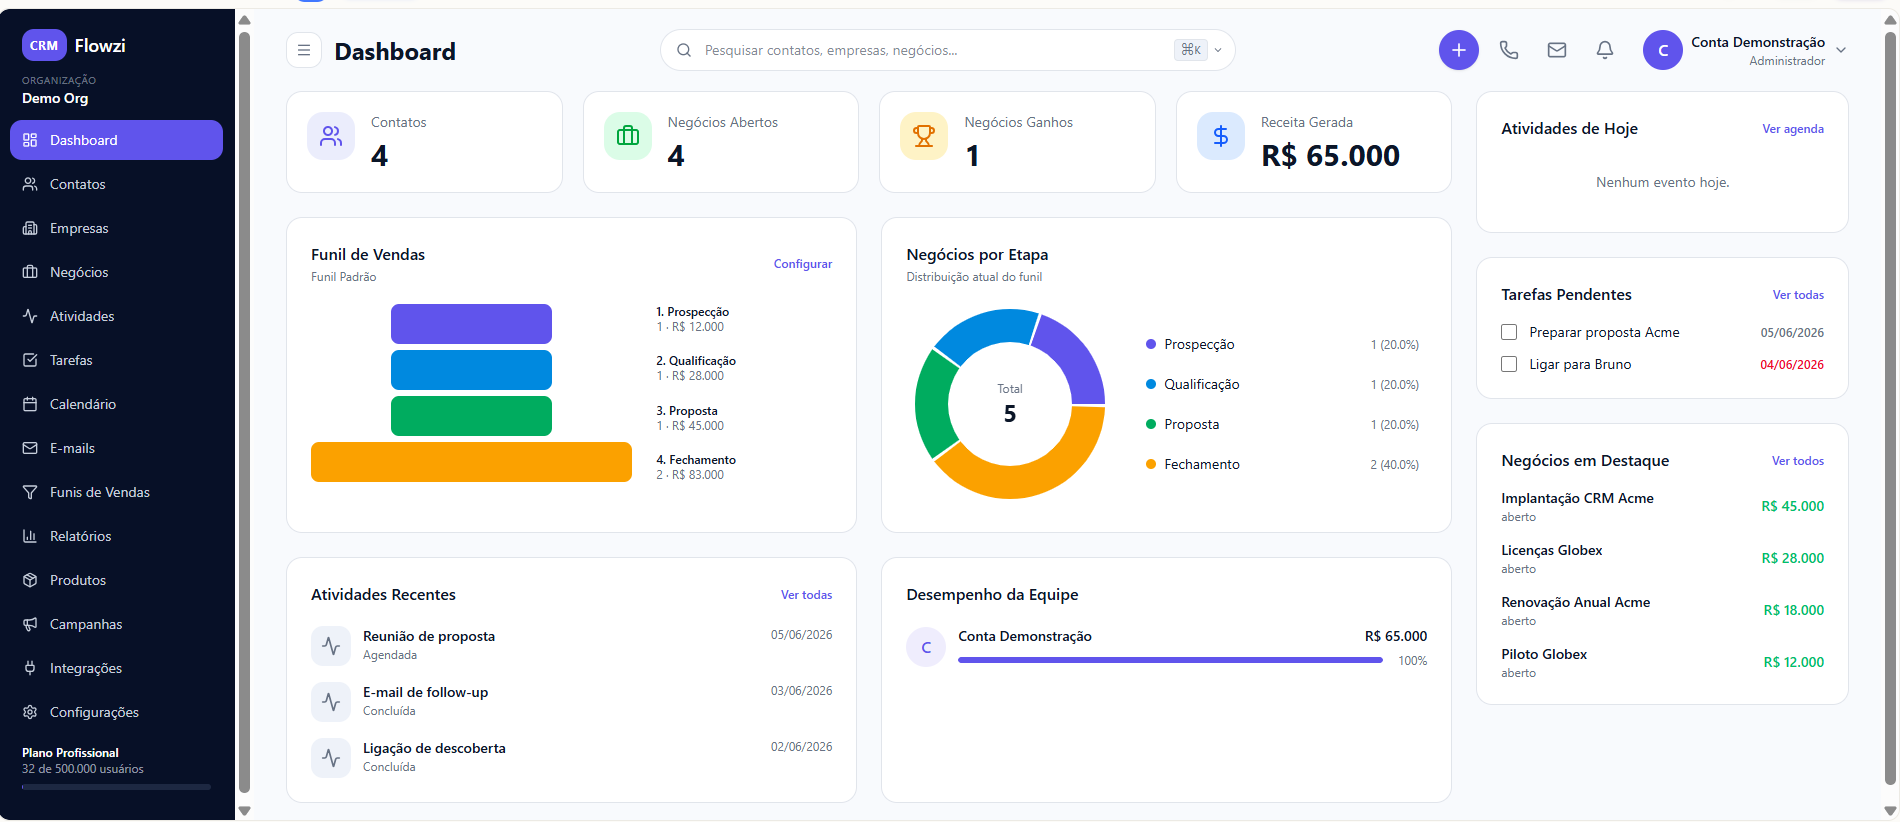Click the activity icon beside Ligação de descoberta
Image resolution: width=1900 pixels, height=822 pixels.
(x=331, y=758)
